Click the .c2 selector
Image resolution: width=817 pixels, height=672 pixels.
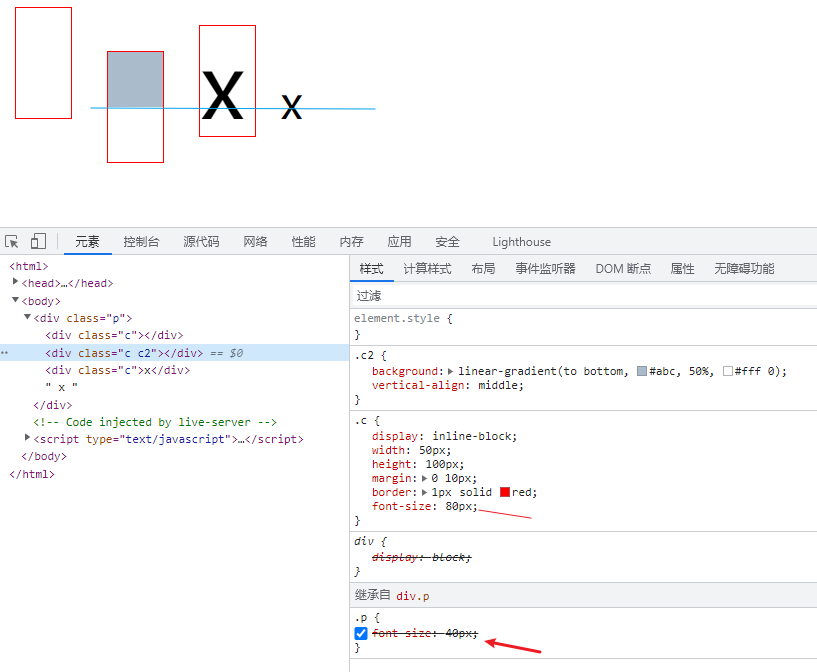coord(364,355)
